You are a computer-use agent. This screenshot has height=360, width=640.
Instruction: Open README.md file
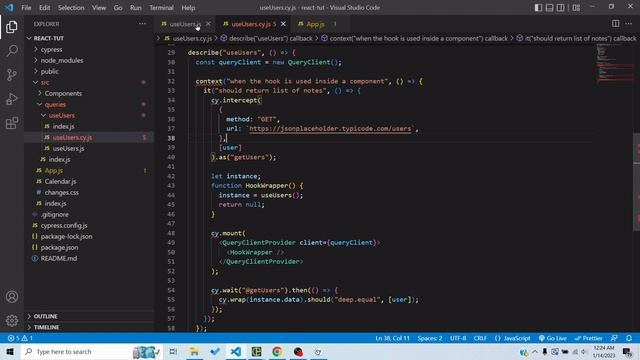(x=89, y=259)
